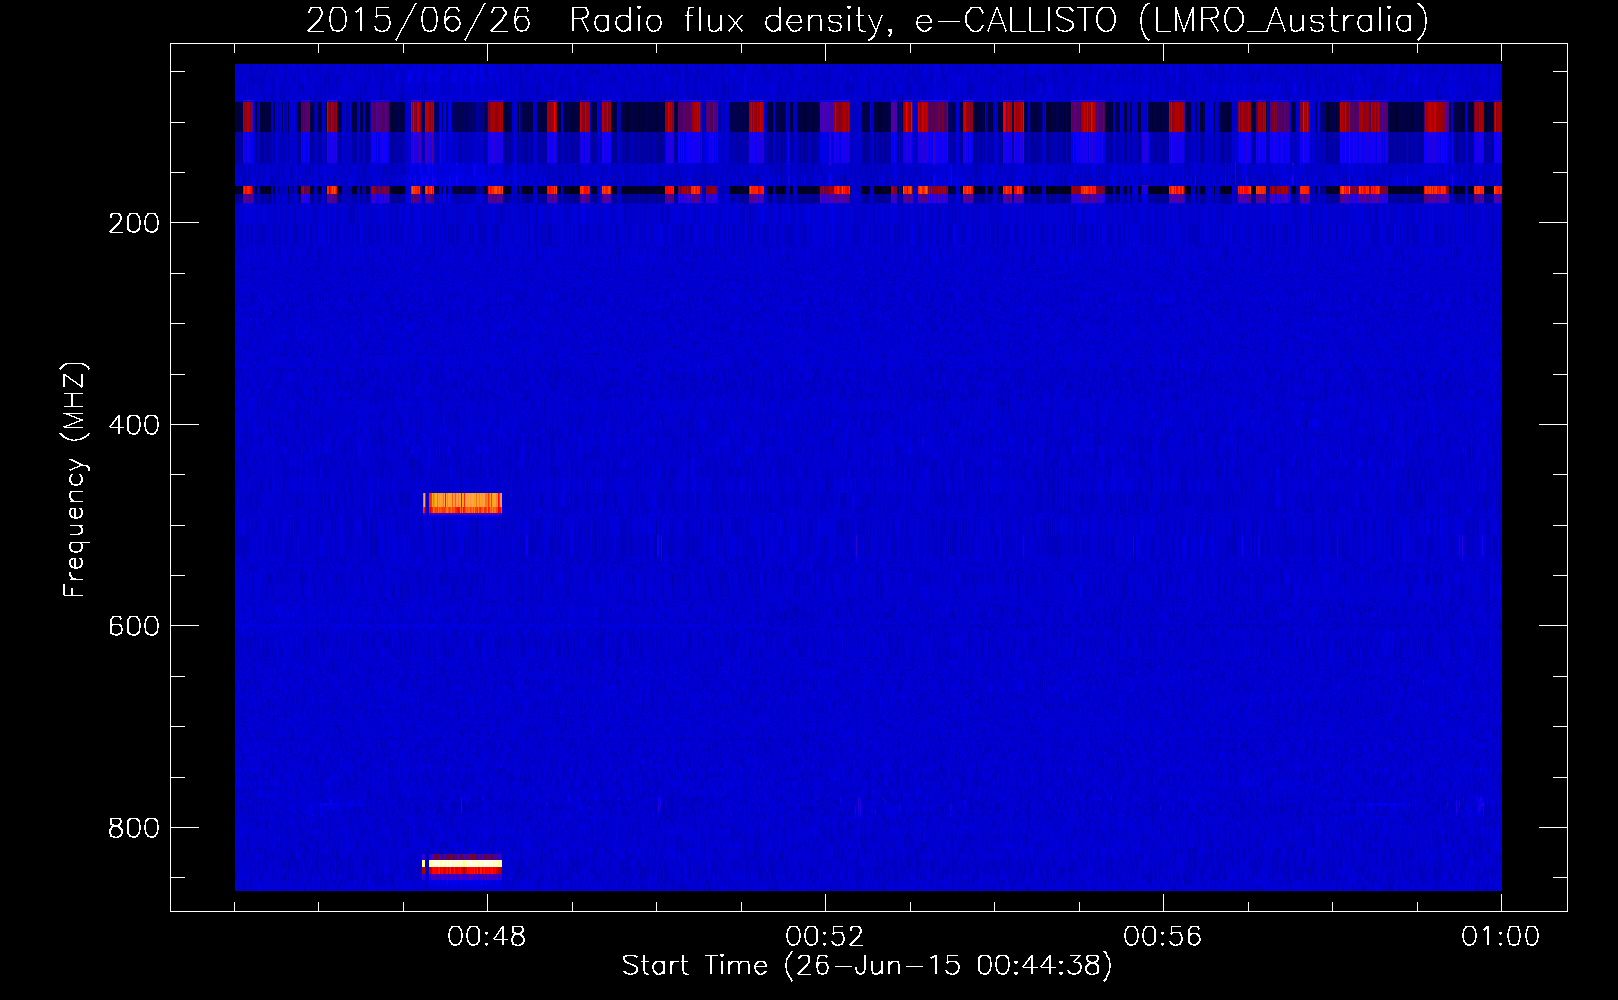Click the Frequency (MHZ) axis title
The height and width of the screenshot is (1000, 1618).
[75, 480]
